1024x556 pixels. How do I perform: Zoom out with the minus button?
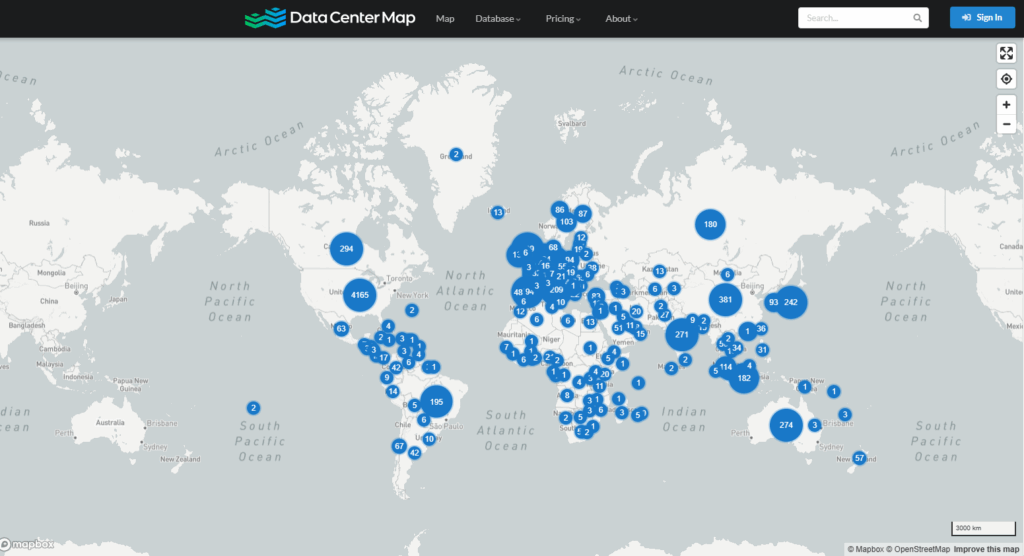coord(1006,124)
